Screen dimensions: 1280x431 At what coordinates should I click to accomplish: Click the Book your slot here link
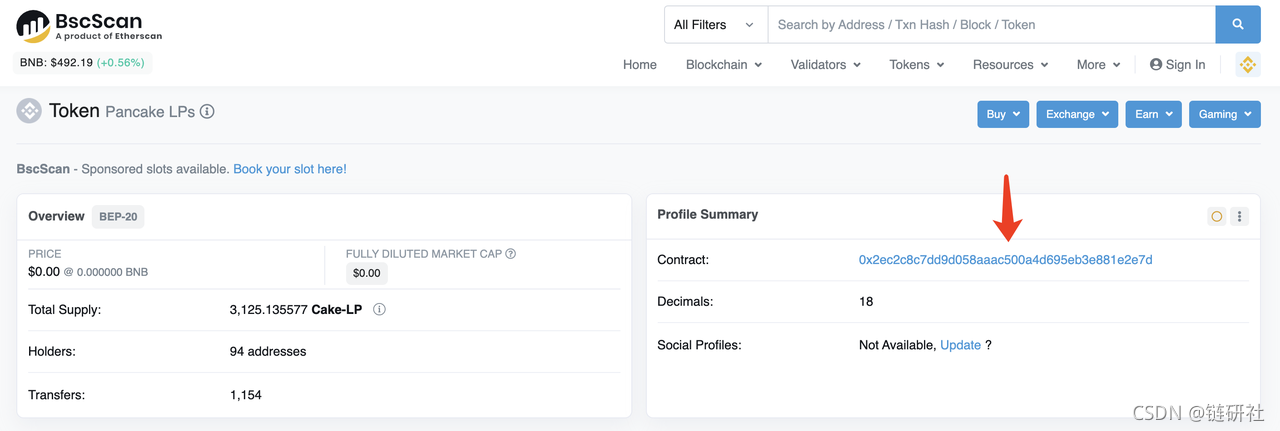(x=290, y=169)
